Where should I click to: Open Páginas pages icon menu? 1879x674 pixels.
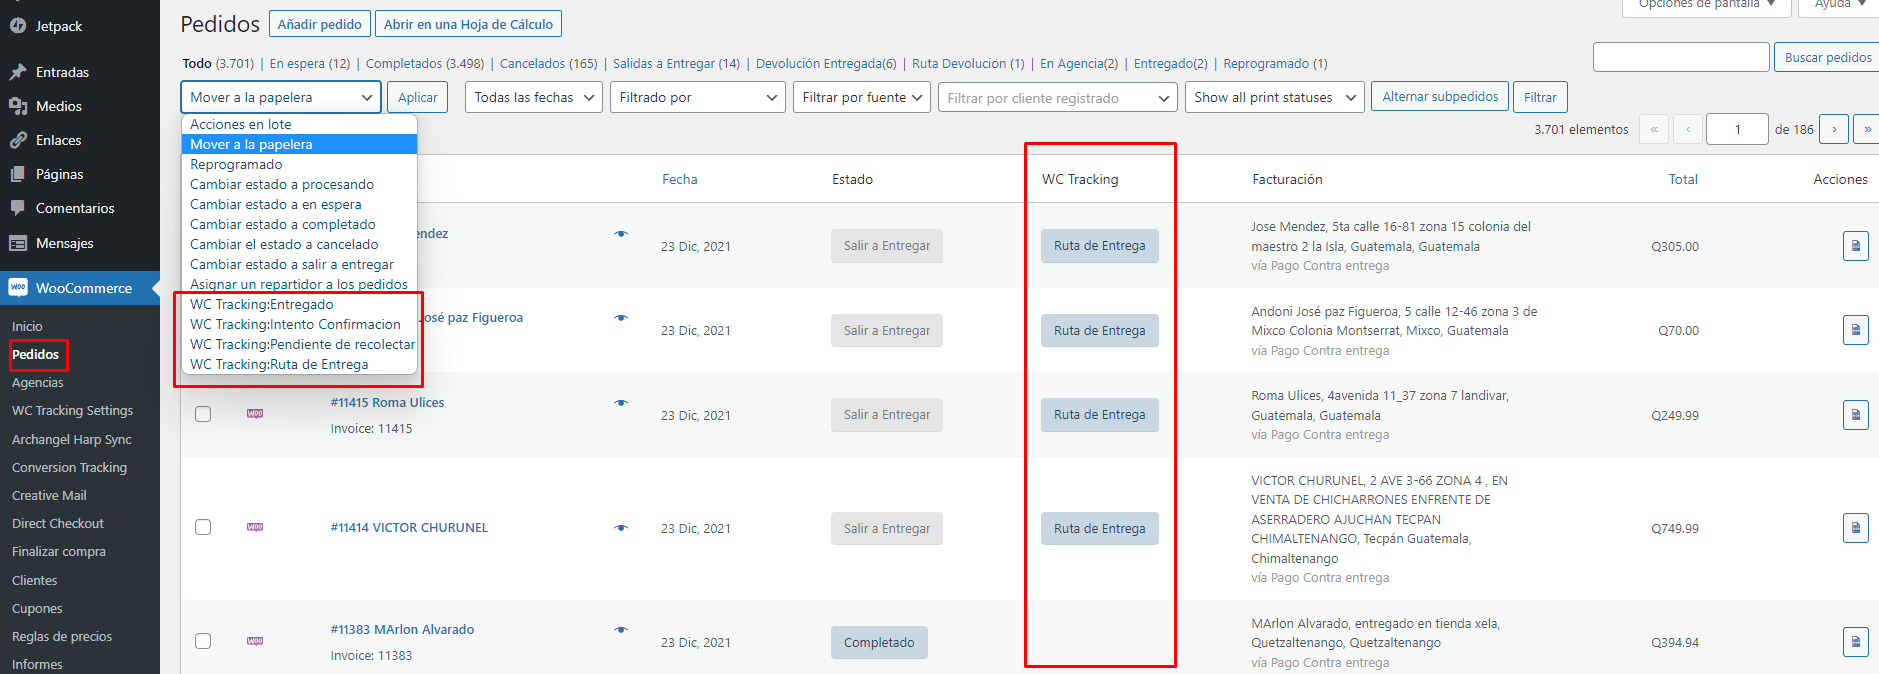(x=18, y=174)
